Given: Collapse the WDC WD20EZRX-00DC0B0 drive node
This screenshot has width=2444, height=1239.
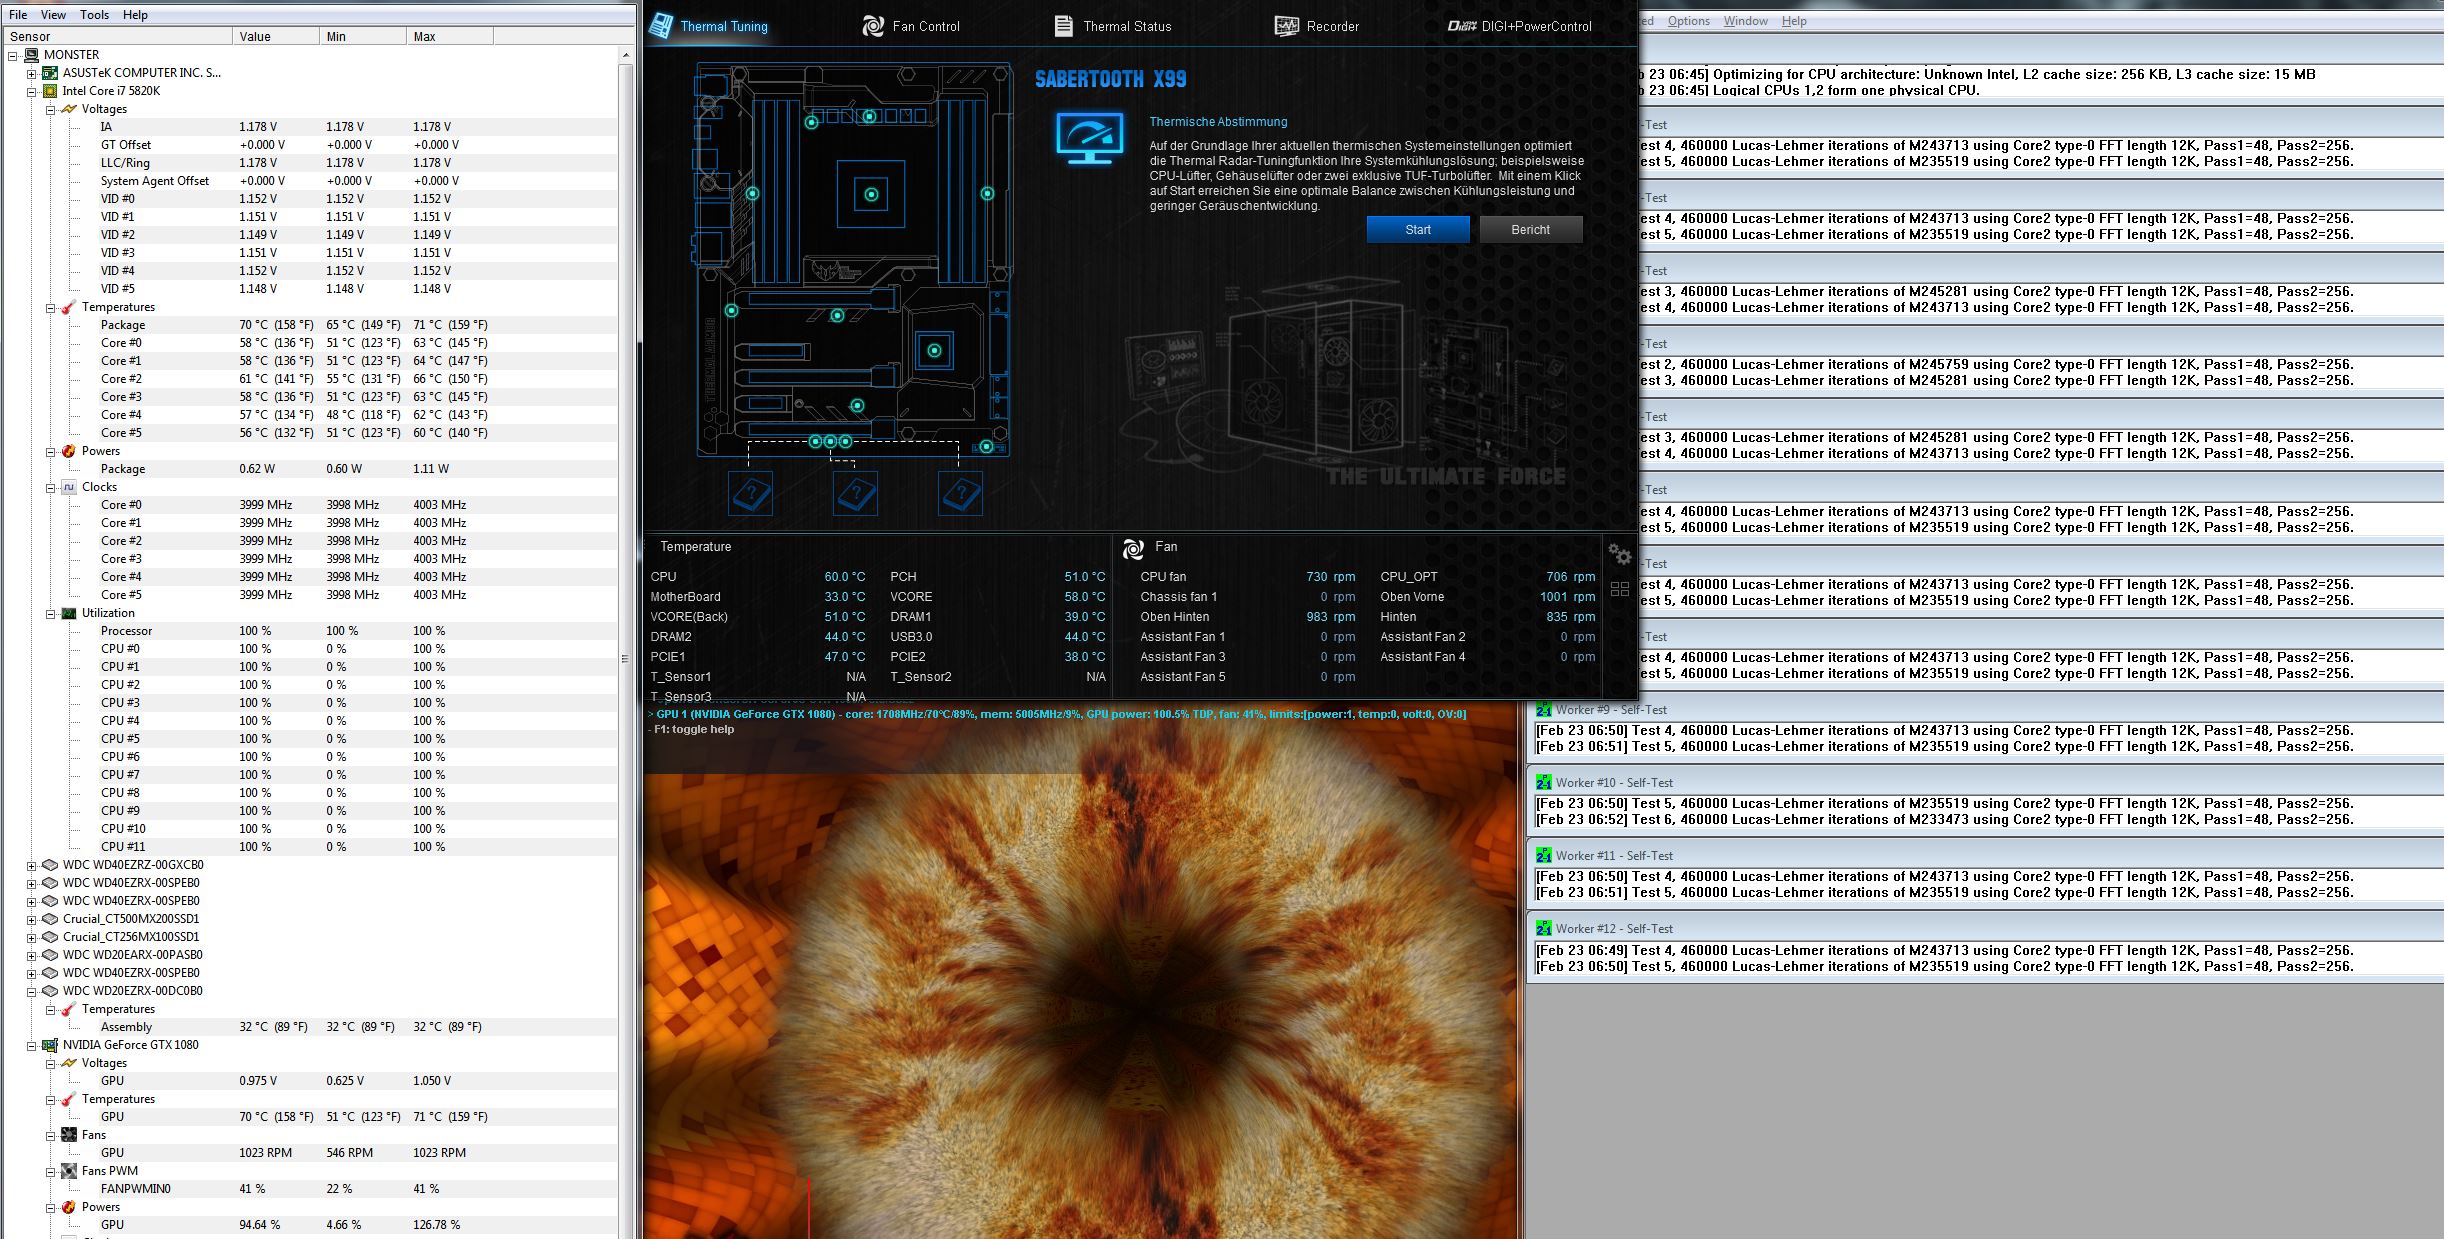Looking at the screenshot, I should pyautogui.click(x=32, y=991).
